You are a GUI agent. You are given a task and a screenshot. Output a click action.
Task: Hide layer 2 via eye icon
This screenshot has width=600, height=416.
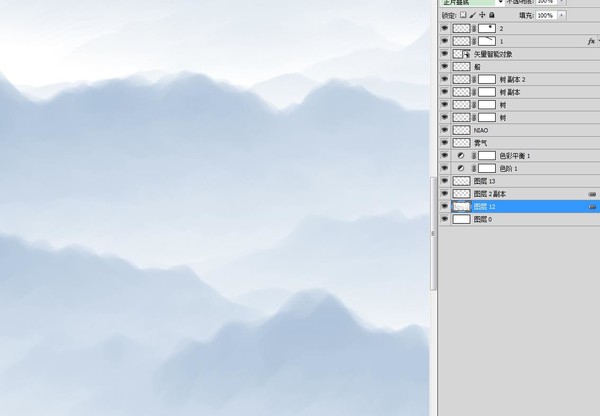point(444,28)
